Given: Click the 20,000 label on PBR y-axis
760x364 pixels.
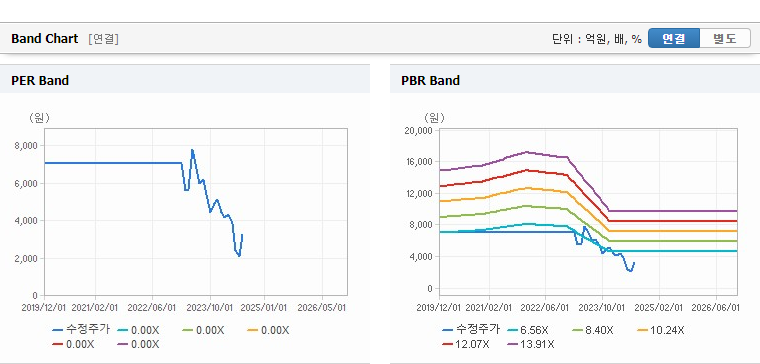Looking at the screenshot, I should pos(419,130).
